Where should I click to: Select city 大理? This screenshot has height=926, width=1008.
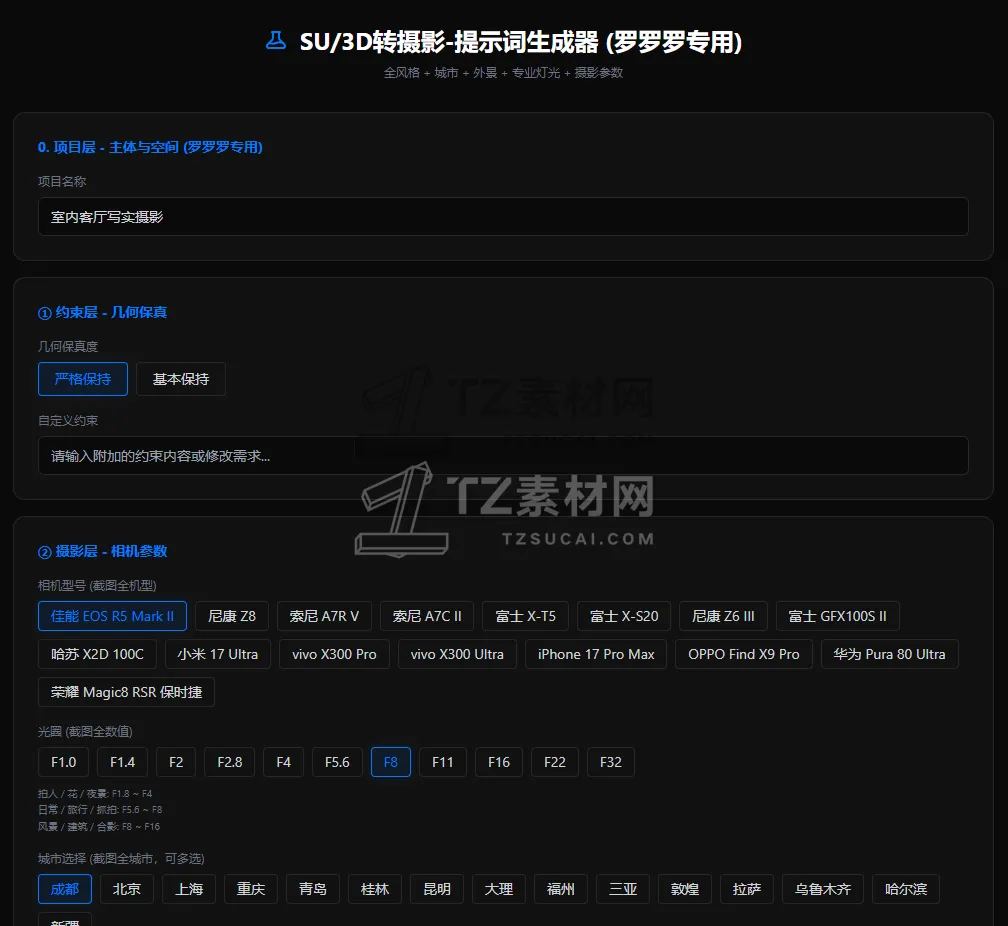(499, 889)
